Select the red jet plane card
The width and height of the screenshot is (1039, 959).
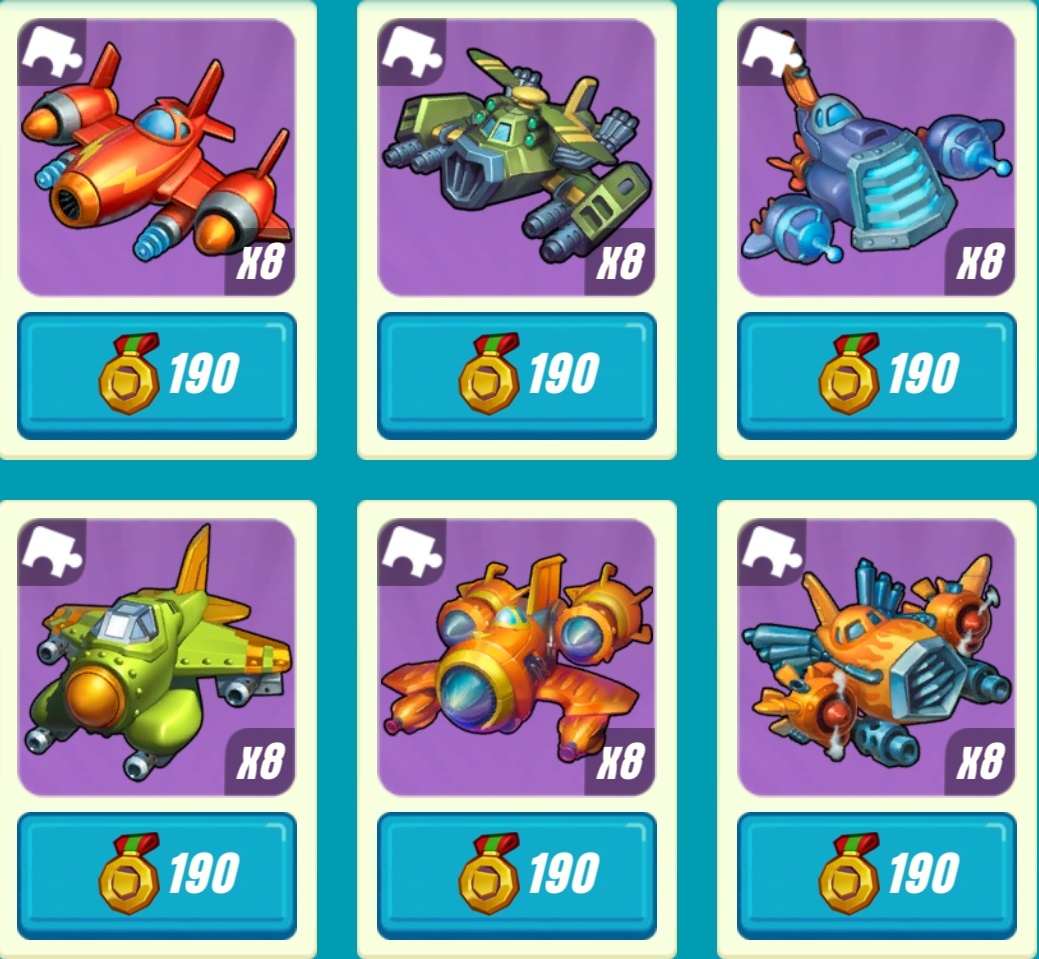click(x=156, y=158)
